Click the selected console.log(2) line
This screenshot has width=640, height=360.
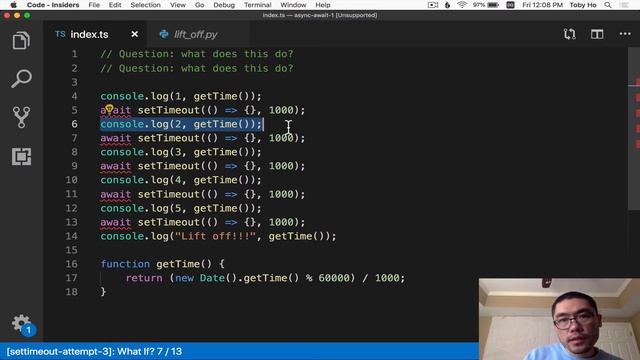pyautogui.click(x=181, y=124)
